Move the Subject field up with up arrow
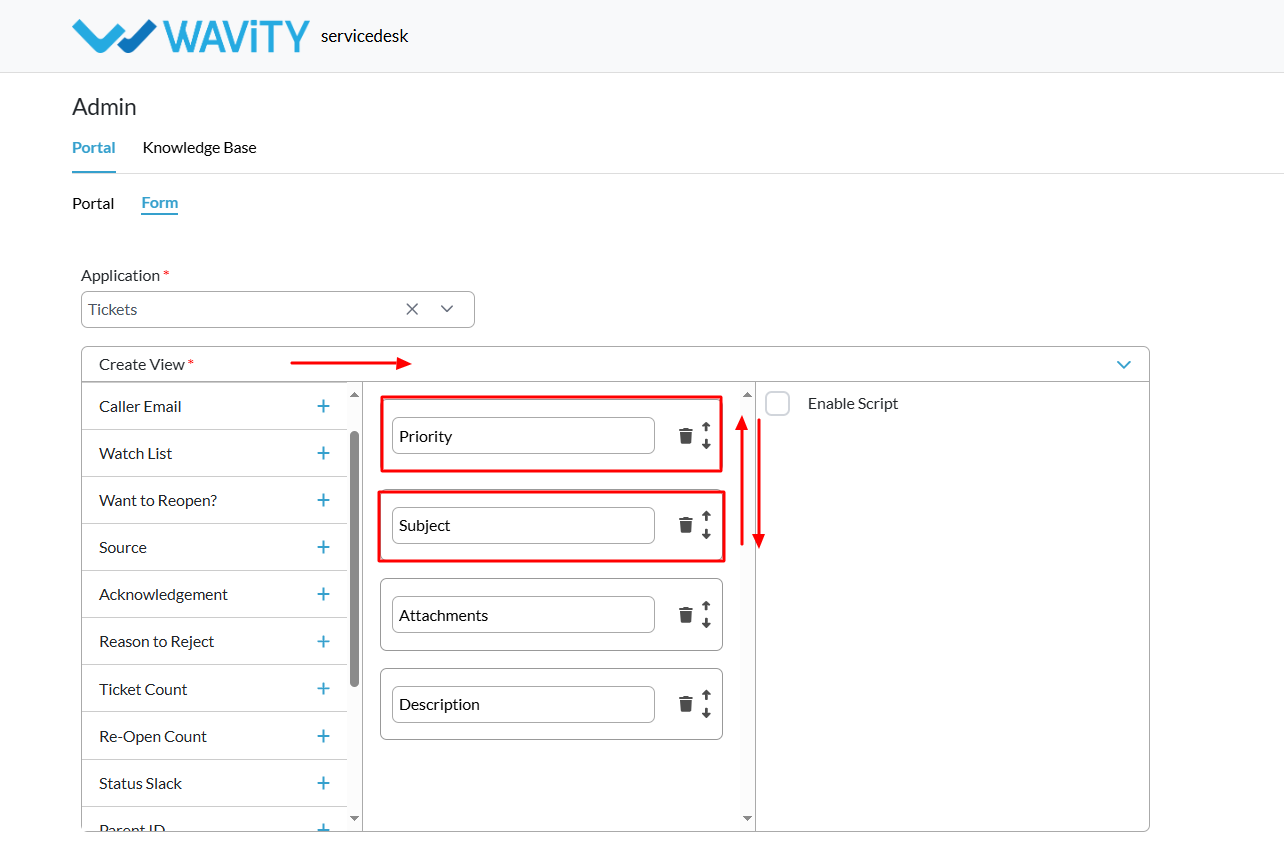Viewport: 1284px width, 846px height. pyautogui.click(x=706, y=516)
